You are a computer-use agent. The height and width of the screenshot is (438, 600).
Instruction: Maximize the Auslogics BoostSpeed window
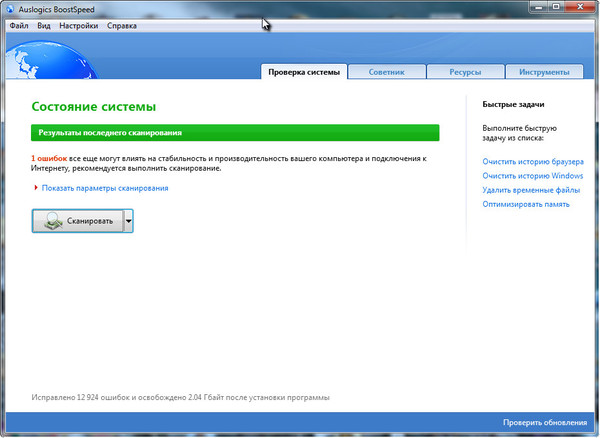(x=556, y=7)
